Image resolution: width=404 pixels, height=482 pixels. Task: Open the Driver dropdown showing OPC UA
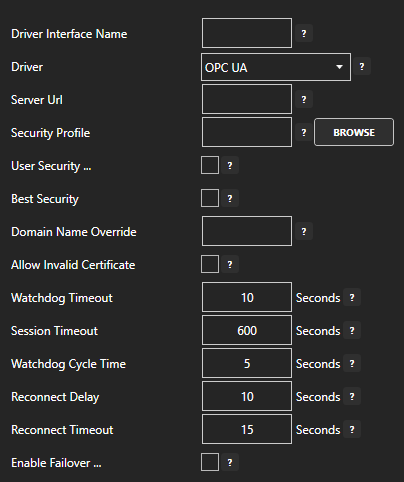276,67
